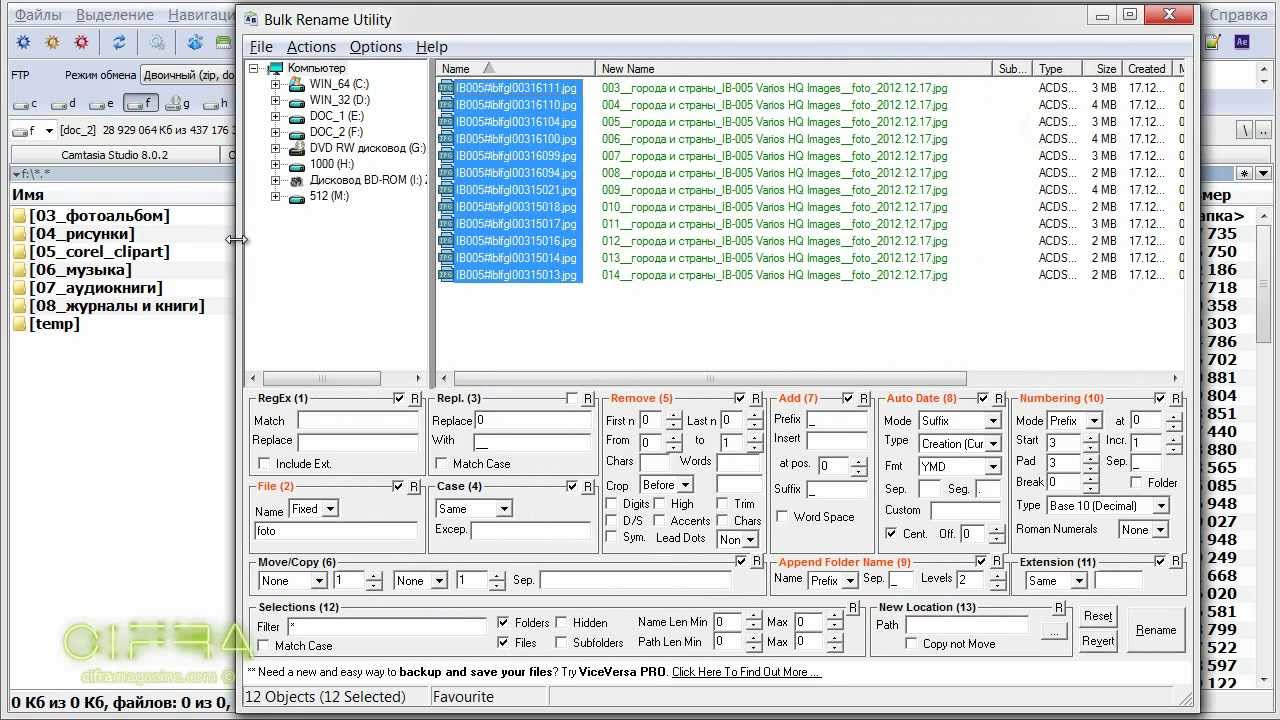The height and width of the screenshot is (720, 1280).
Task: Click the Rename button
Action: tap(1156, 630)
